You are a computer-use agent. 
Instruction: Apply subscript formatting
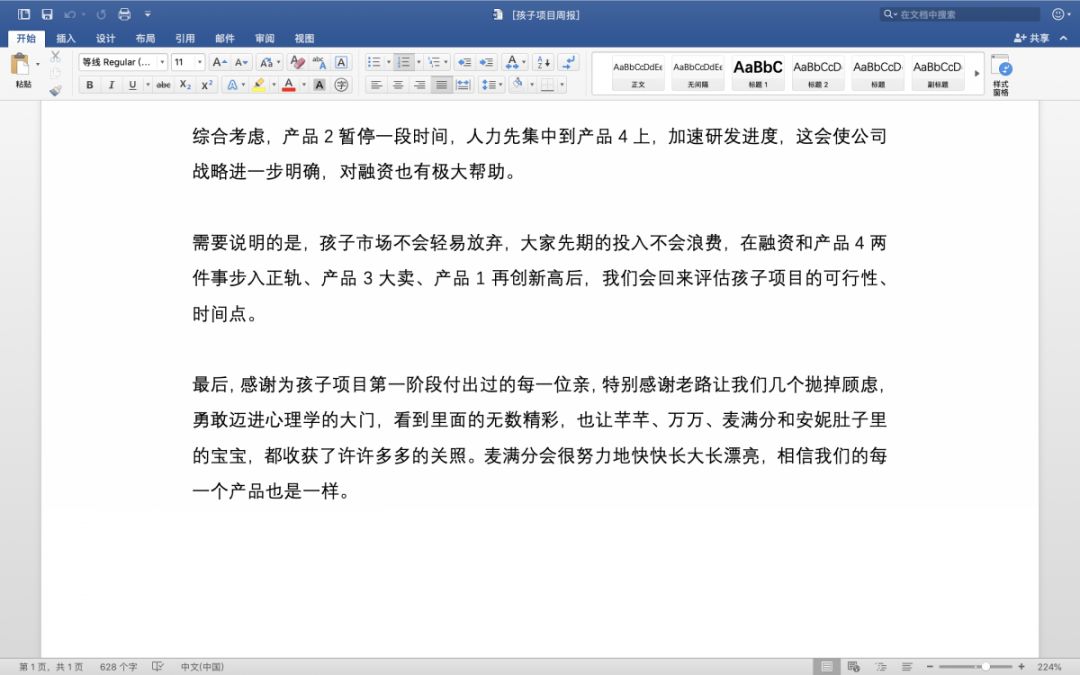pyautogui.click(x=186, y=83)
